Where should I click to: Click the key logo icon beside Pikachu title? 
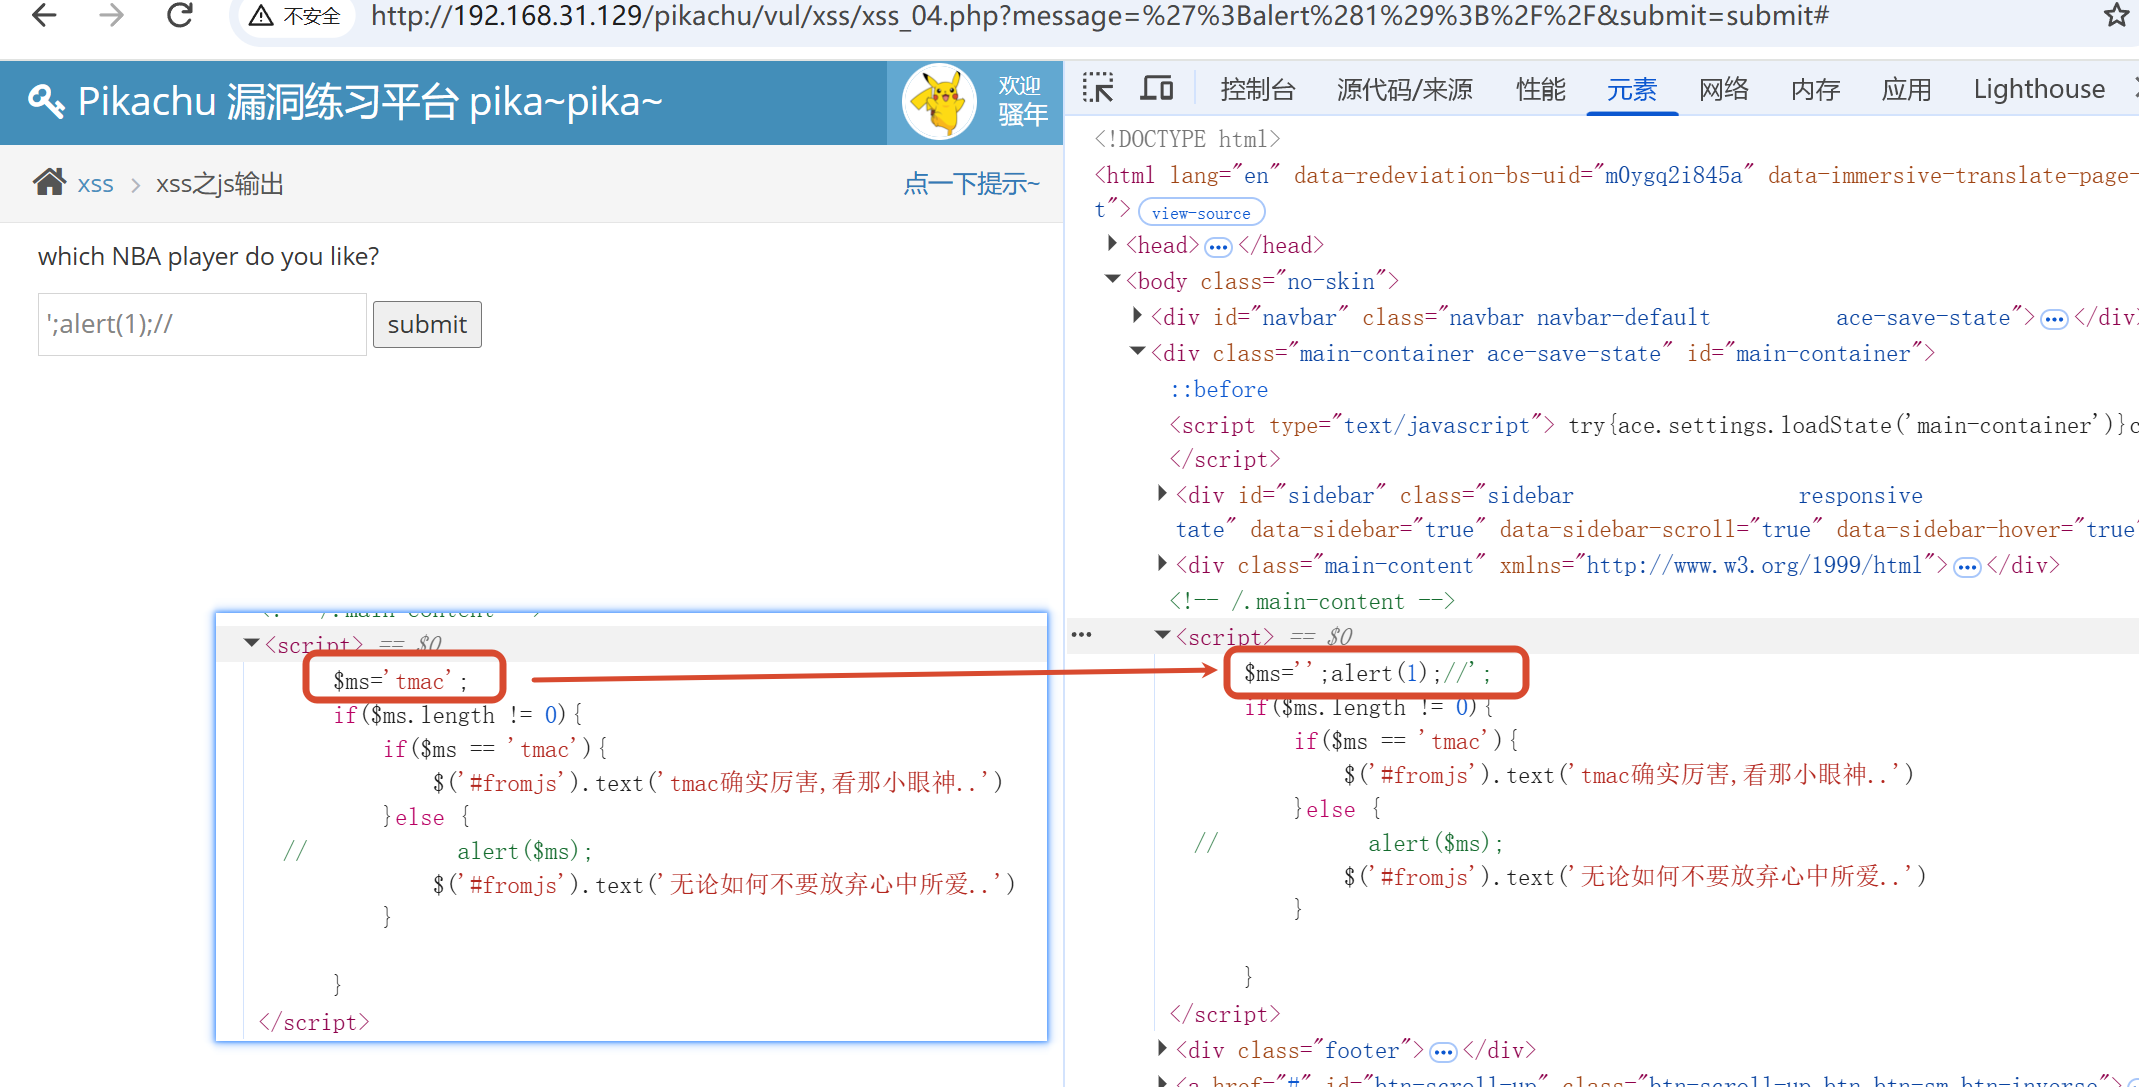coord(46,102)
